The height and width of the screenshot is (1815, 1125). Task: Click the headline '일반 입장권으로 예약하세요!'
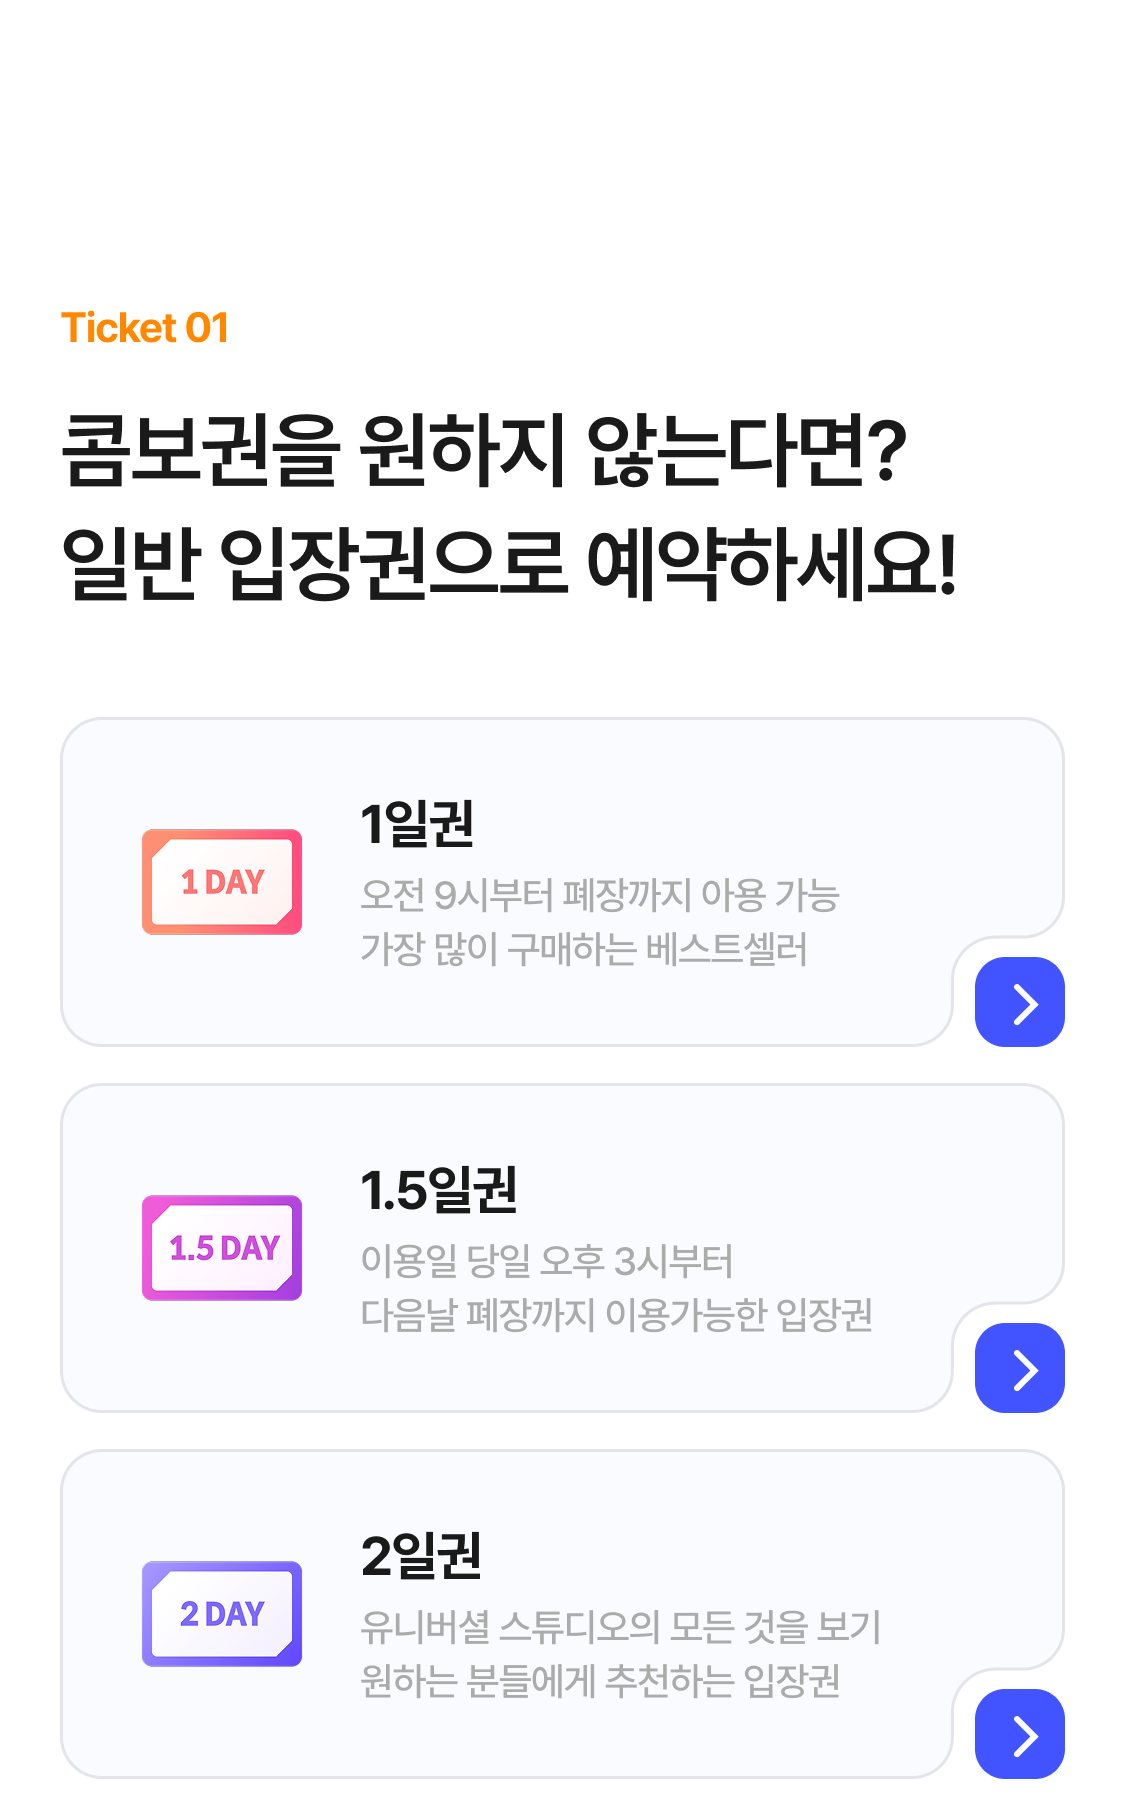[509, 564]
